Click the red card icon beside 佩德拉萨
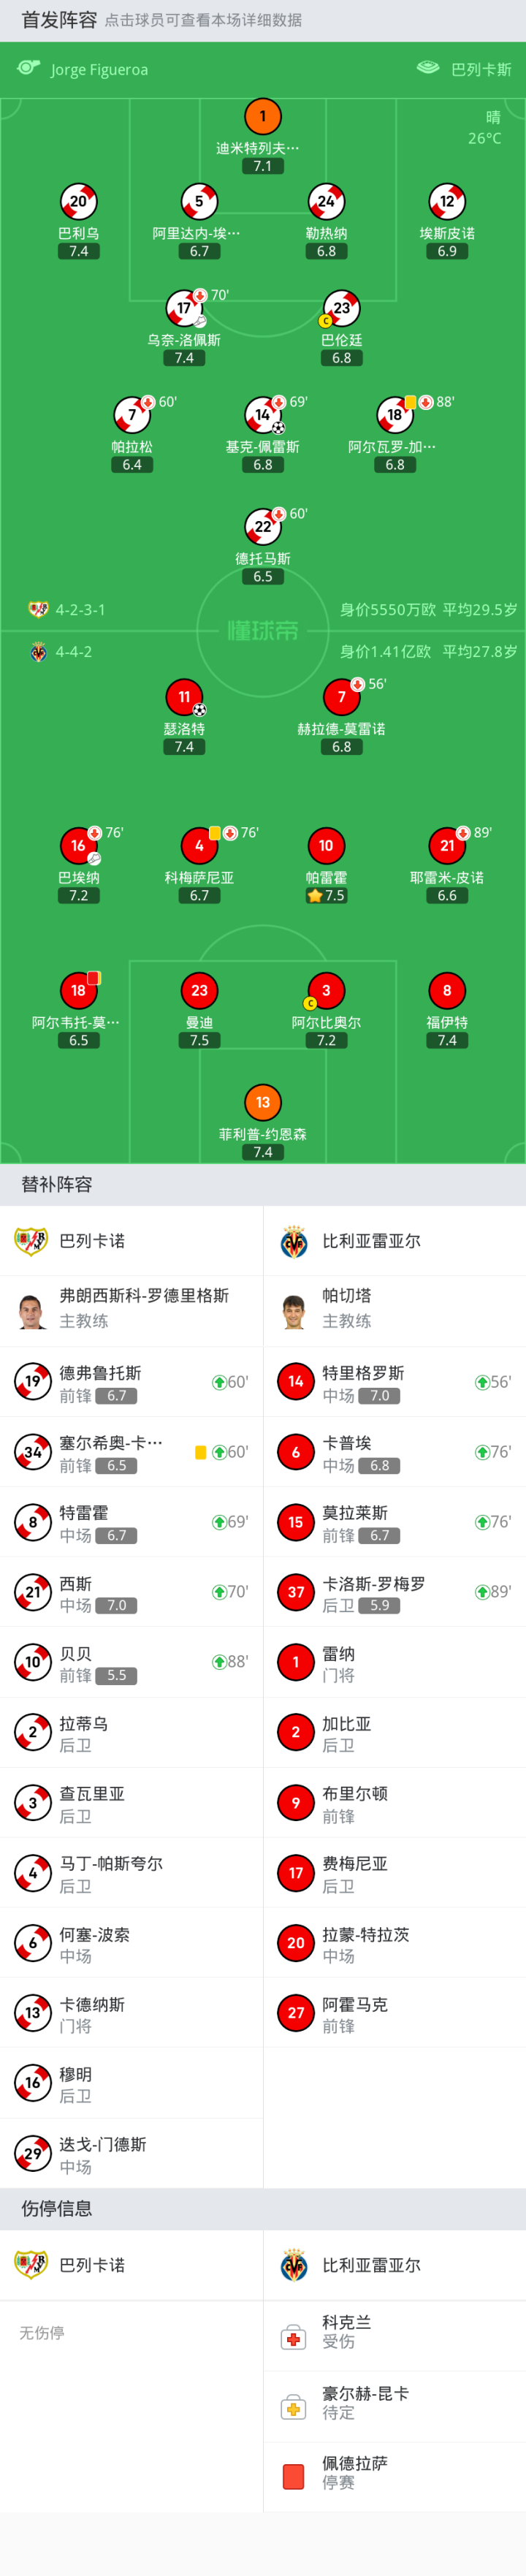Screen dimensions: 526x2576 tap(294, 2476)
